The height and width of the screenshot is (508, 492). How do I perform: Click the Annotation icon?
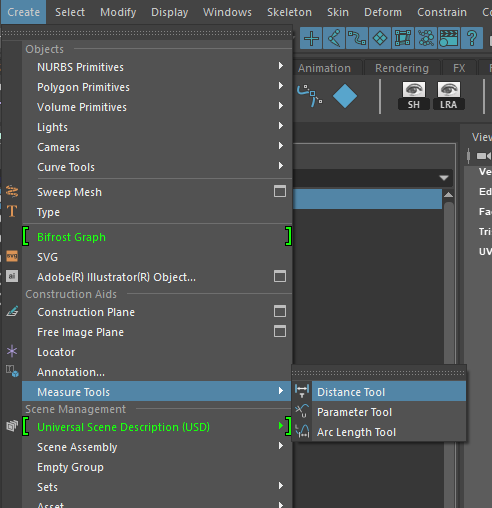click(x=12, y=371)
